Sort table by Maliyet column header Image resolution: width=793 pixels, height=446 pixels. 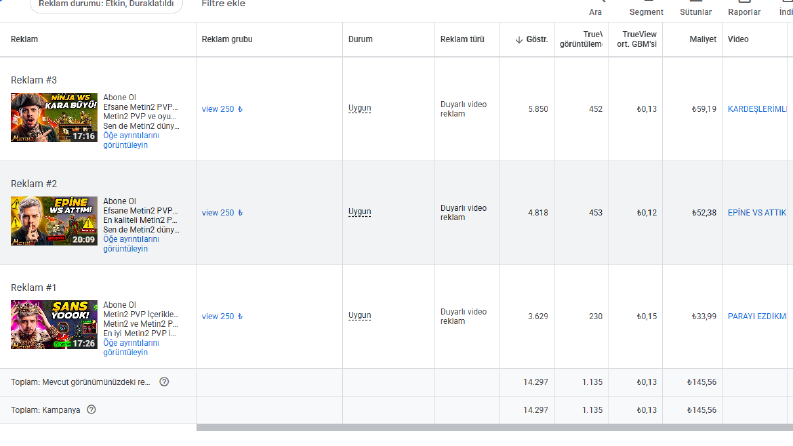tap(702, 39)
